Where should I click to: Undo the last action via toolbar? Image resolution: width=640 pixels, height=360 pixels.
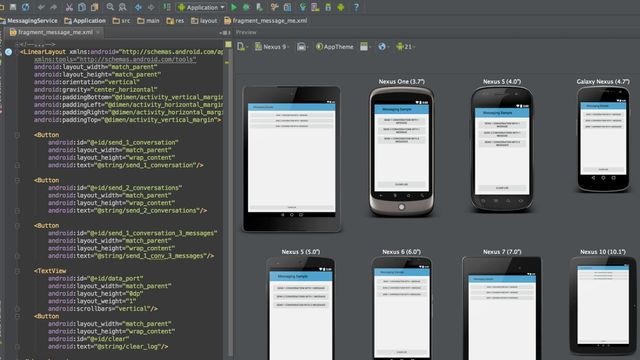click(x=41, y=7)
